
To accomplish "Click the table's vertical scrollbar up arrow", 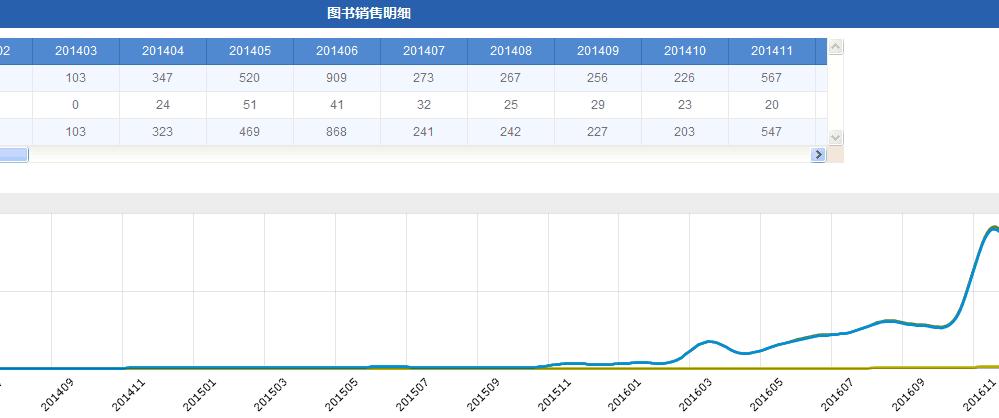I will pyautogui.click(x=836, y=47).
